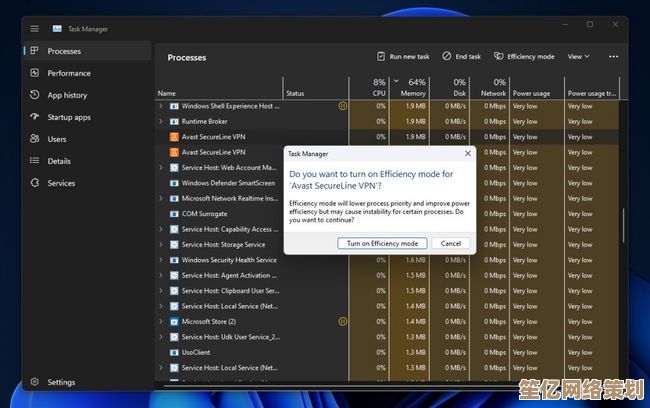Viewport: 650px width, 408px height.
Task: Sort by the Status column header
Action: pos(295,93)
